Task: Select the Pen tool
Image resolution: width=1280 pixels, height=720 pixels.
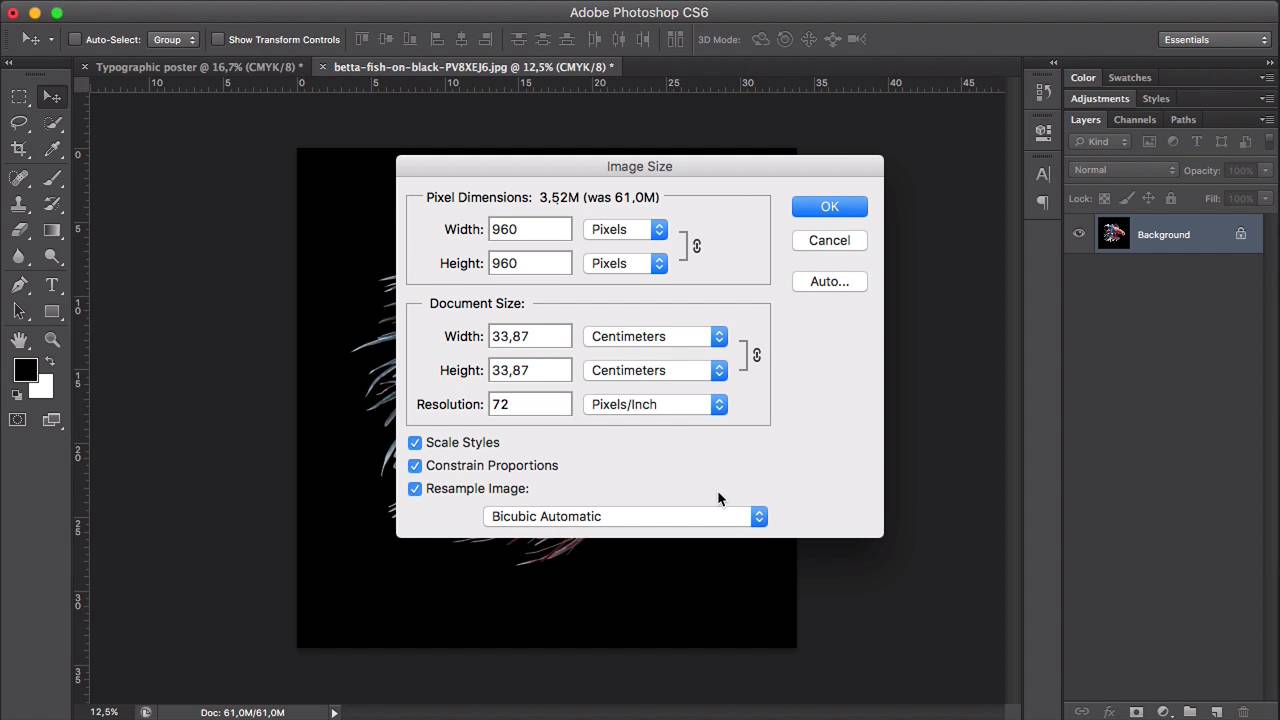Action: (19, 285)
